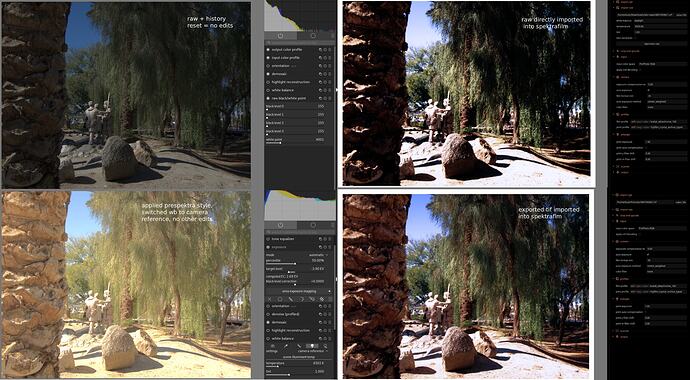Reset upper highlight reconstruction parameters

pos(325,82)
